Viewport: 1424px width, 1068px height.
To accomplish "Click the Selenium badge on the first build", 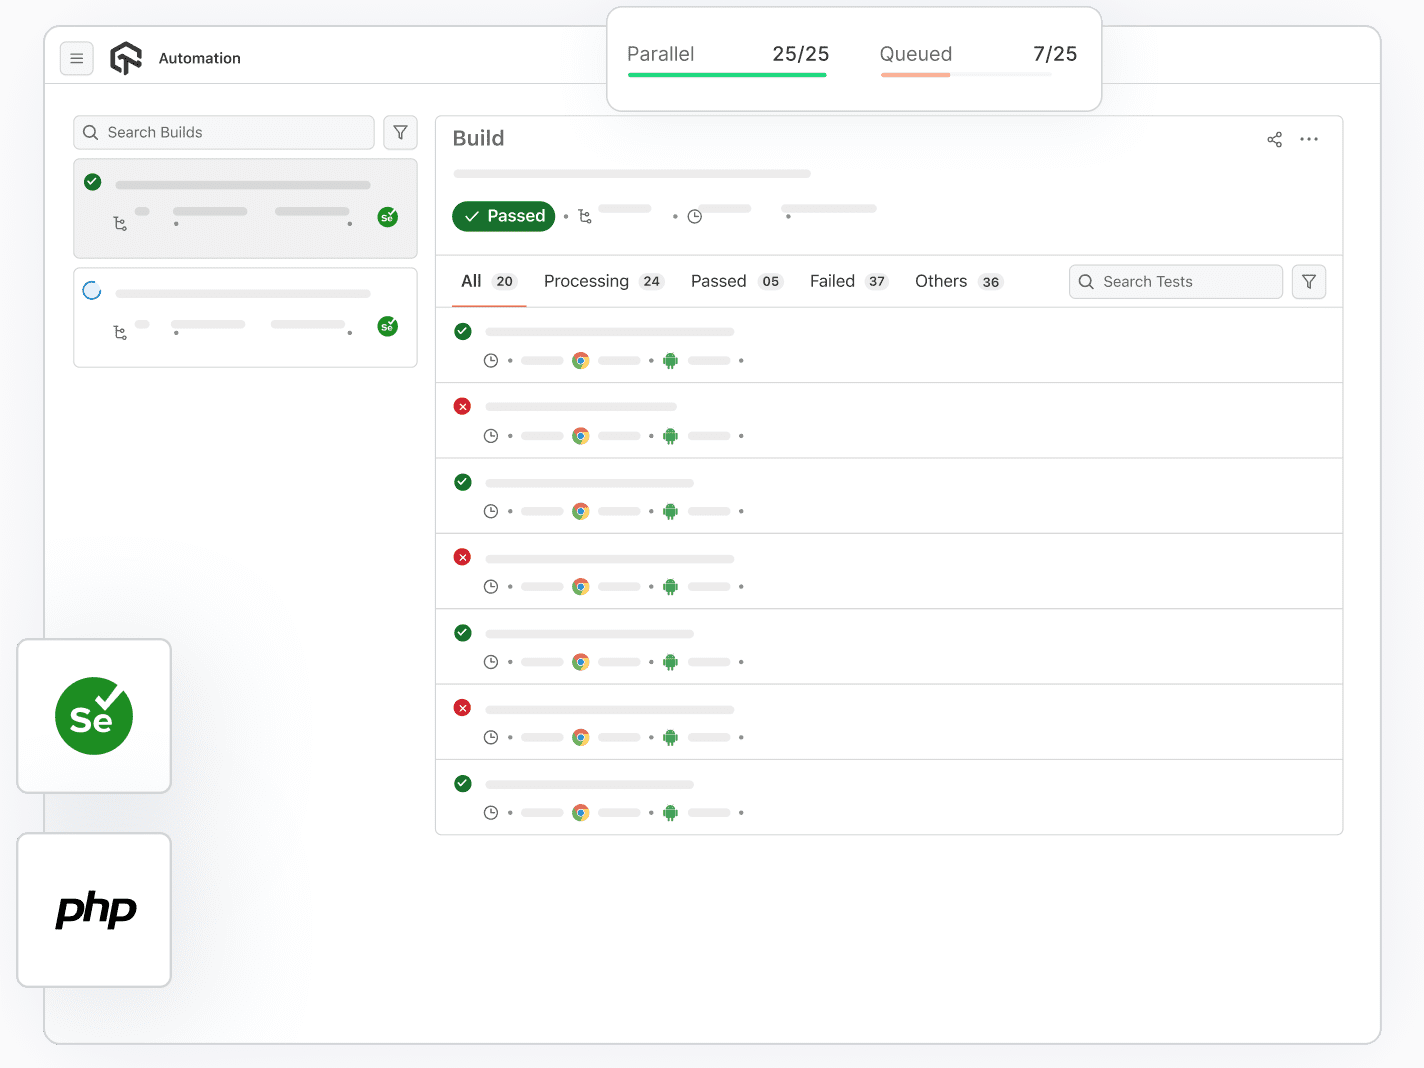I will click(x=387, y=216).
